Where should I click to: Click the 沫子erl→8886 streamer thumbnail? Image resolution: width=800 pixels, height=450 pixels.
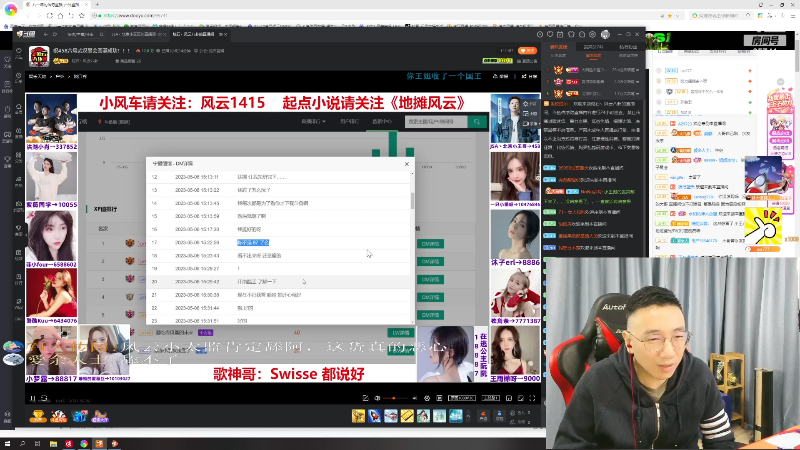515,238
